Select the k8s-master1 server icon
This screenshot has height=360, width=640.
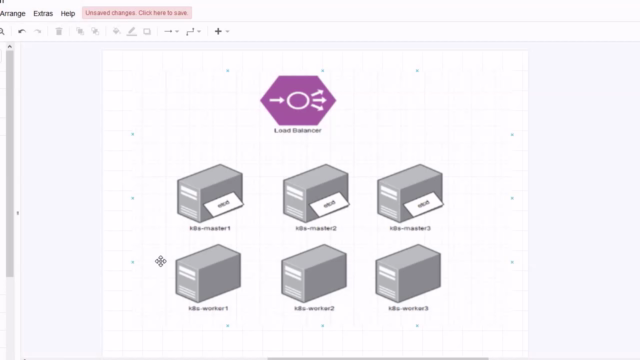tap(210, 193)
